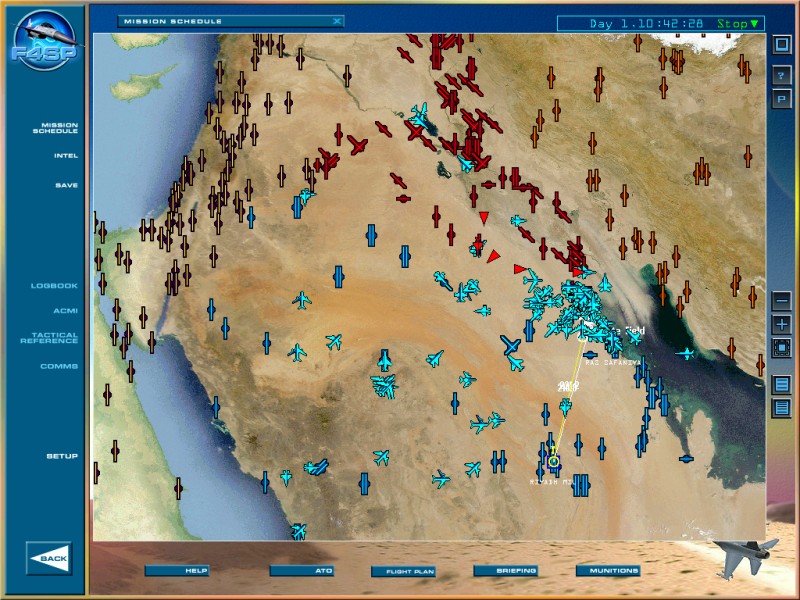The width and height of the screenshot is (800, 600).
Task: Open the Setup screen
Action: point(62,456)
